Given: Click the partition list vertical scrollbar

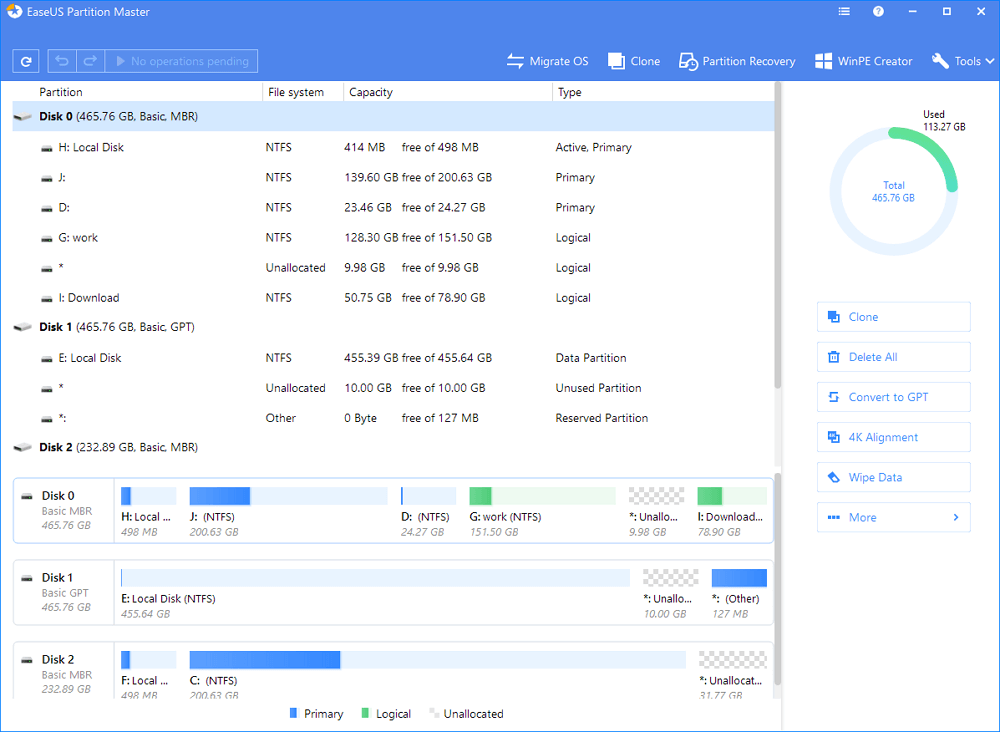Looking at the screenshot, I should tap(777, 236).
